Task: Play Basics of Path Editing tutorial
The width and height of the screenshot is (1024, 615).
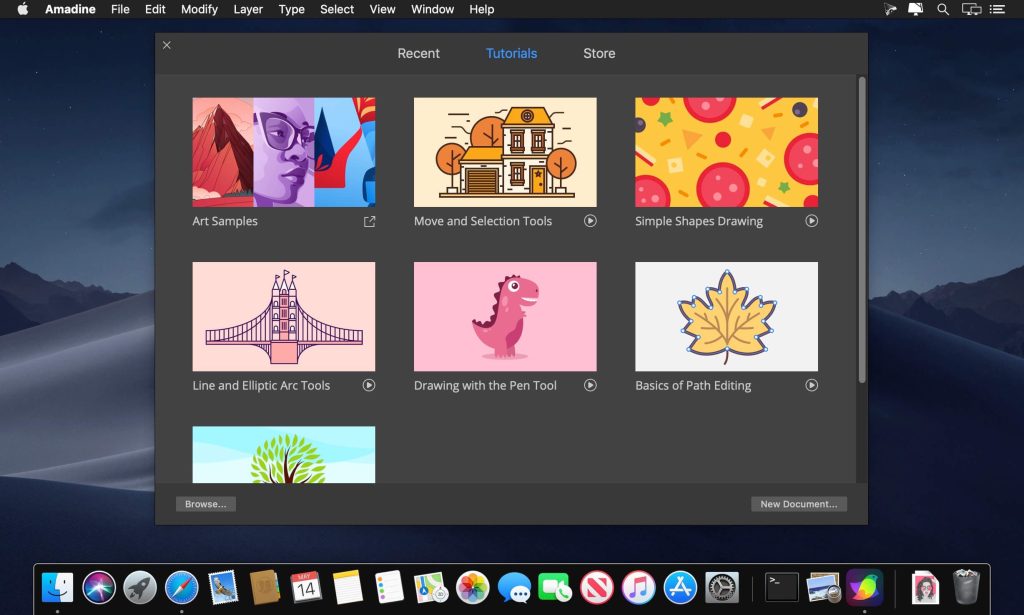Action: click(811, 385)
